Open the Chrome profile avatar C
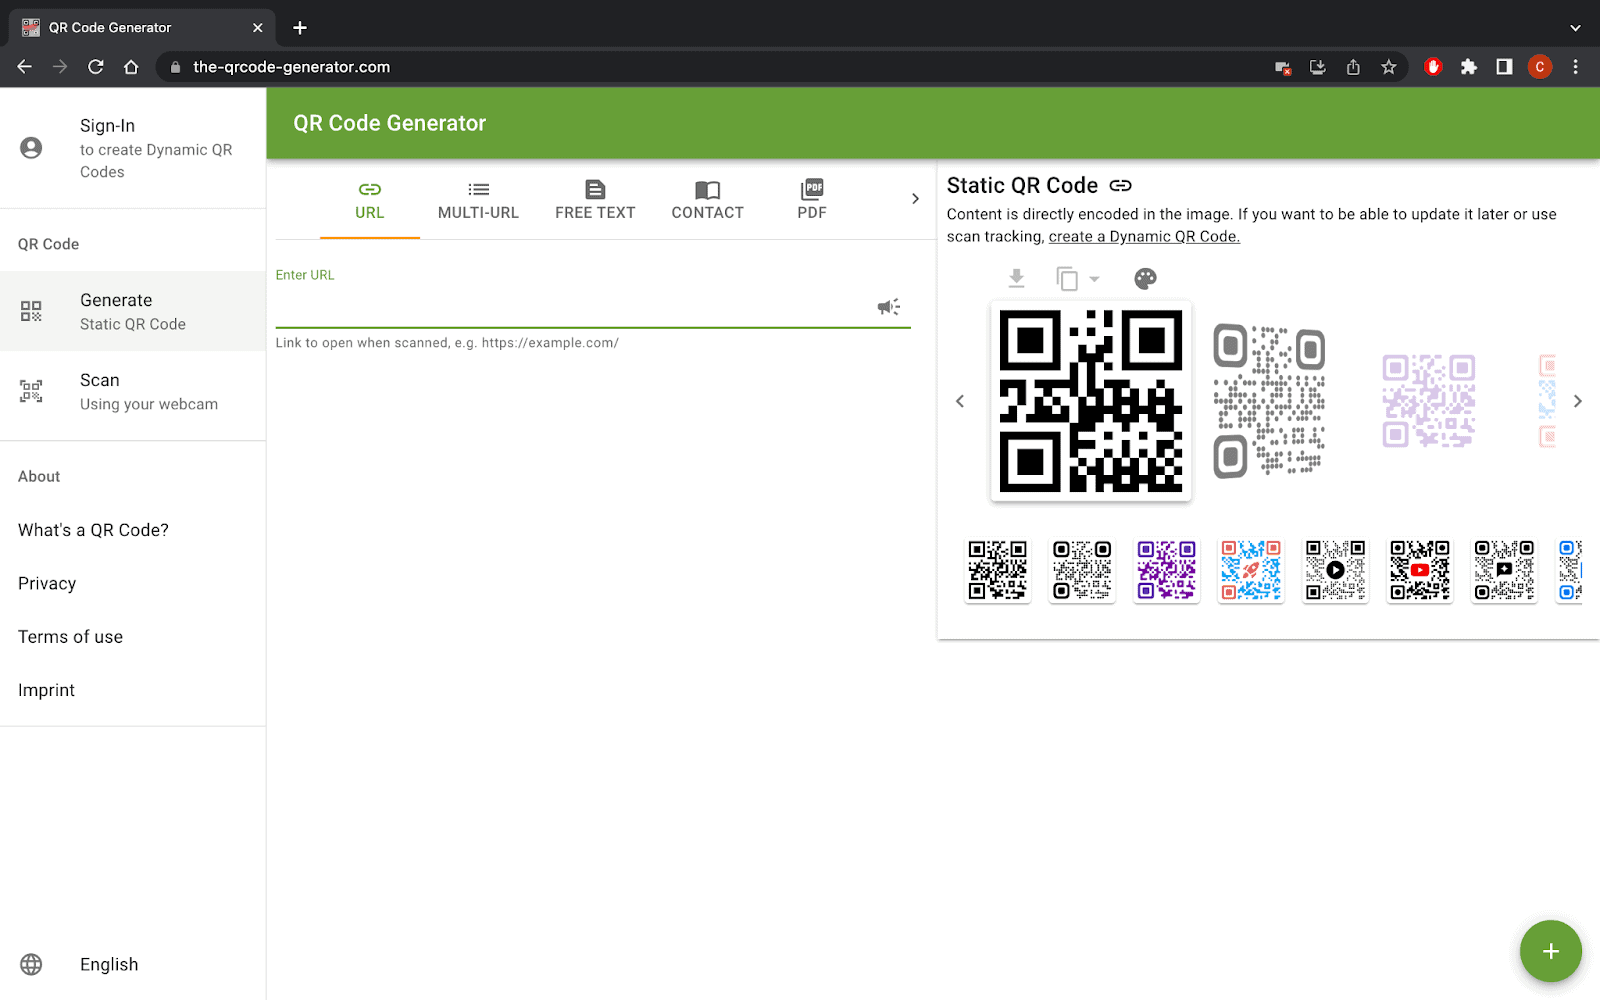Screen dimensions: 1600x1000 click(x=1540, y=67)
